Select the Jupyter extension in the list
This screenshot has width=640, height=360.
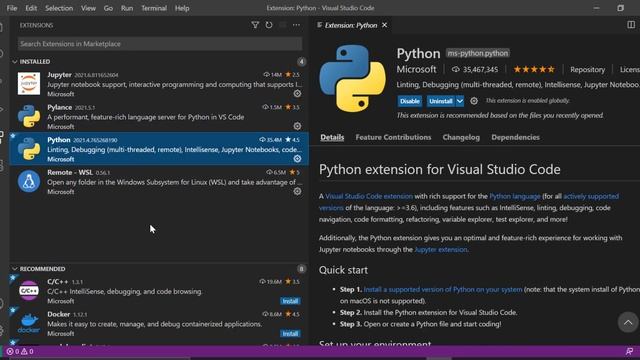click(159, 83)
